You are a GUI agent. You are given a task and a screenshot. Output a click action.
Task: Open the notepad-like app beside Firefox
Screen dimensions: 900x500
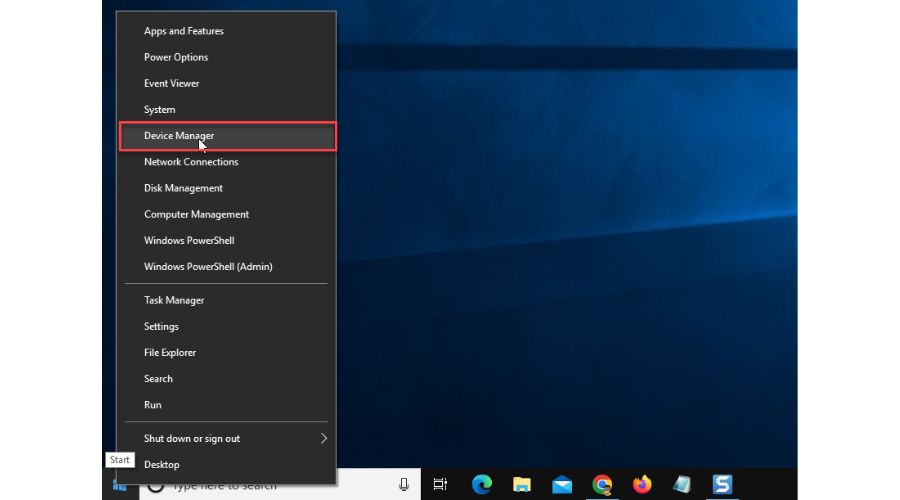point(682,485)
